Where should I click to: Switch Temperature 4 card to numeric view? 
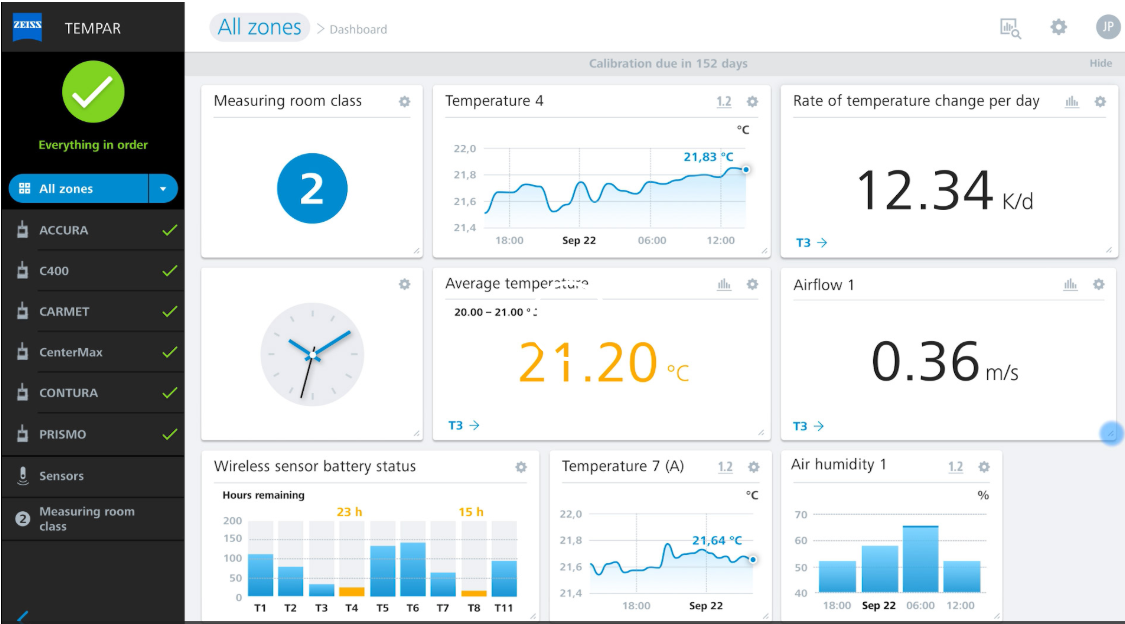click(x=724, y=102)
